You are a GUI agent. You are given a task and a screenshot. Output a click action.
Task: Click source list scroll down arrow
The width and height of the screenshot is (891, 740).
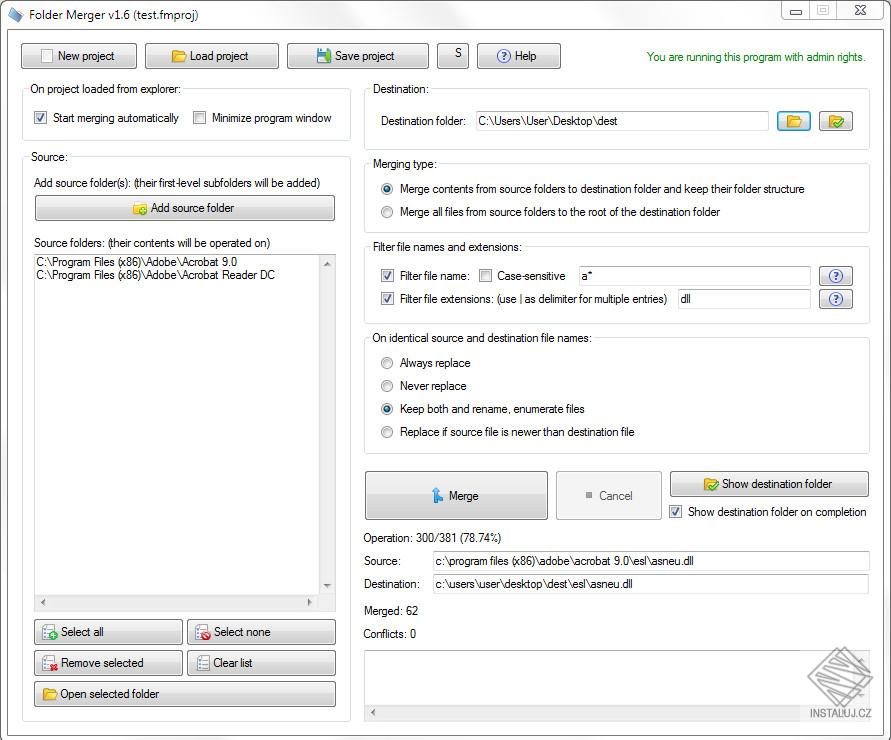pyautogui.click(x=327, y=586)
